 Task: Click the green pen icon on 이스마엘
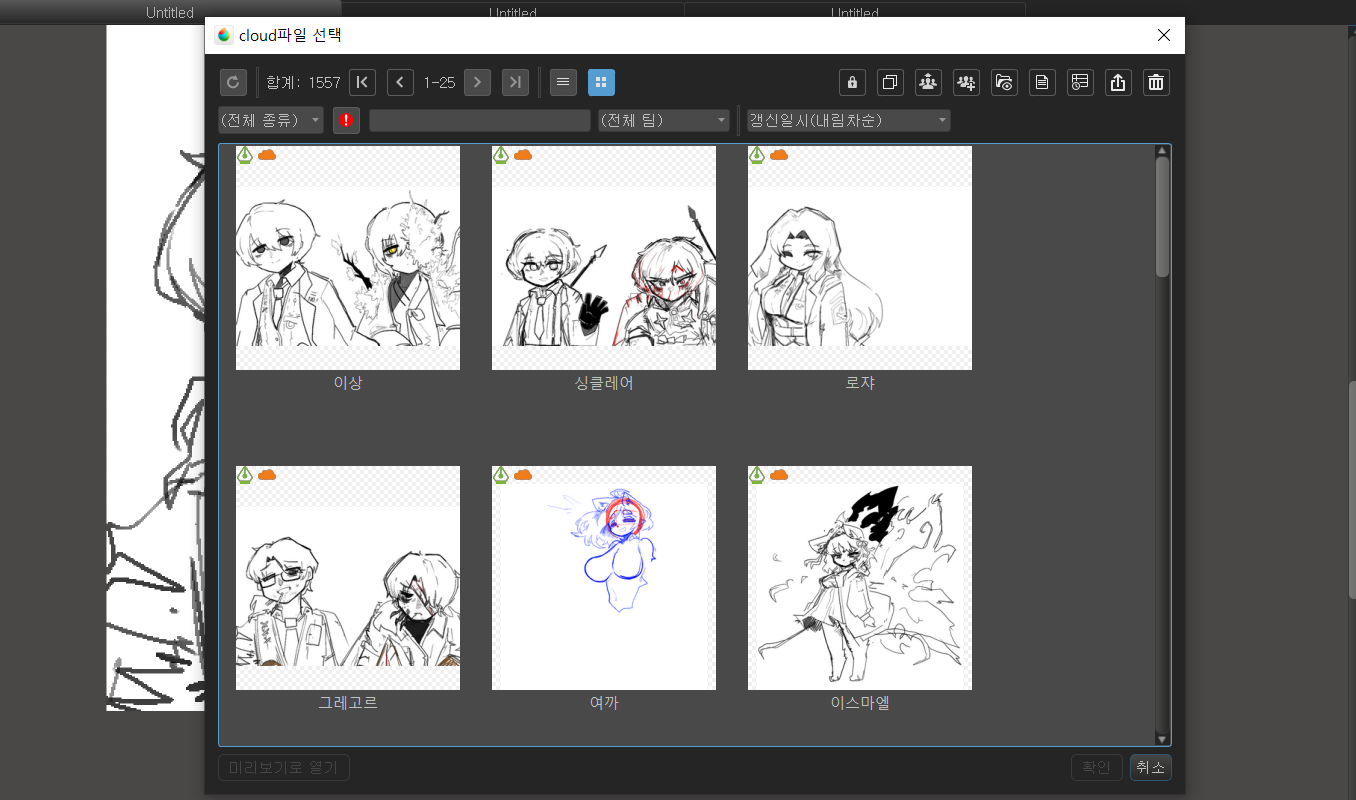point(757,475)
